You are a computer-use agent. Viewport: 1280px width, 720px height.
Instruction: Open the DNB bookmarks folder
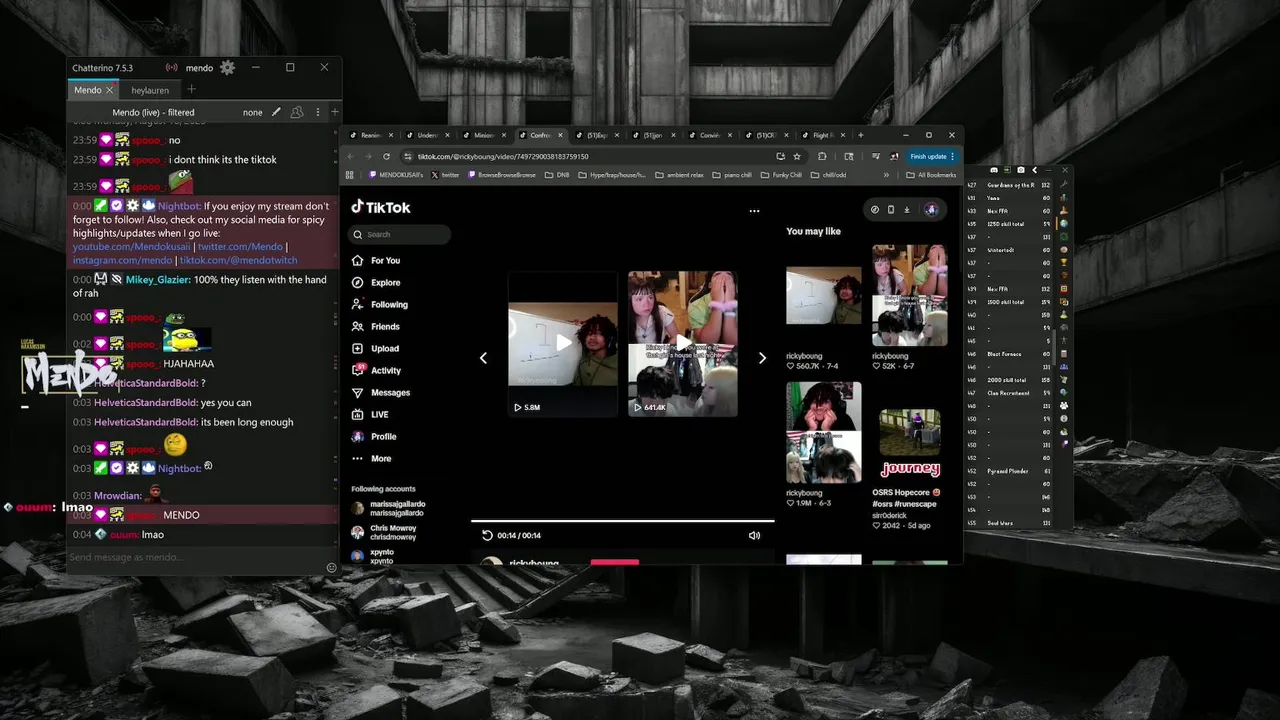click(x=557, y=175)
